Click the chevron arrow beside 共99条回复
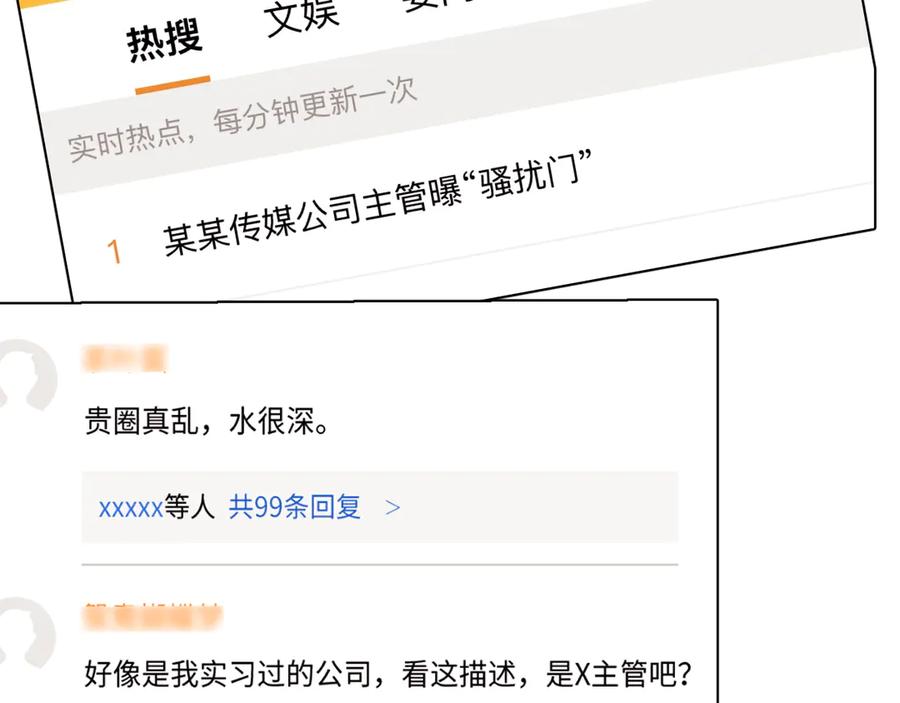 [x=393, y=507]
